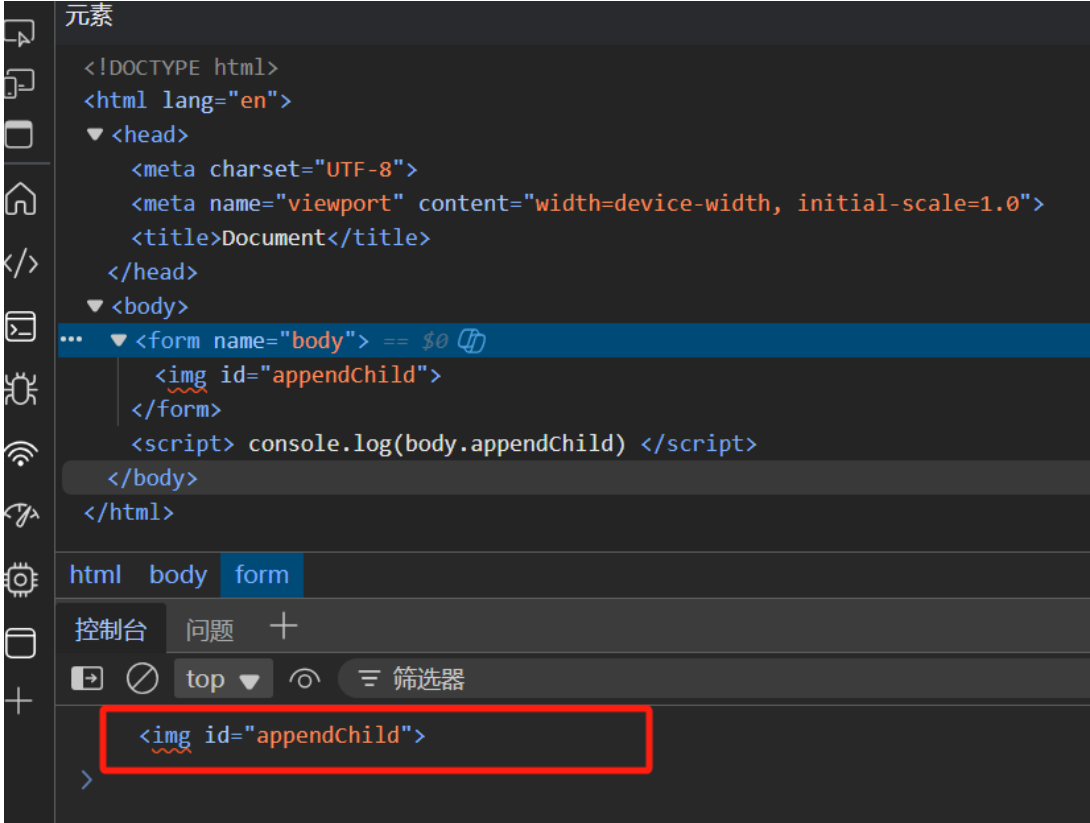1090x823 pixels.
Task: Collapse the form name="body" triangle
Action: (119, 340)
